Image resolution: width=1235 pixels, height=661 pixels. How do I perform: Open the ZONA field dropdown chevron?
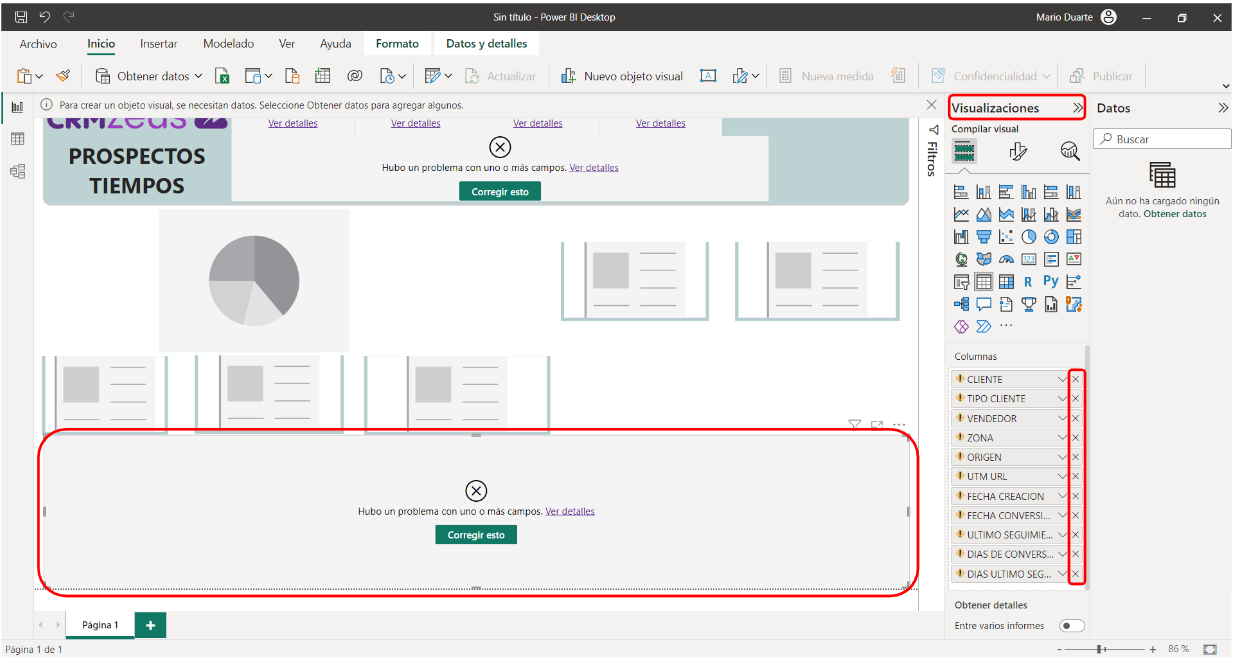tap(1062, 437)
